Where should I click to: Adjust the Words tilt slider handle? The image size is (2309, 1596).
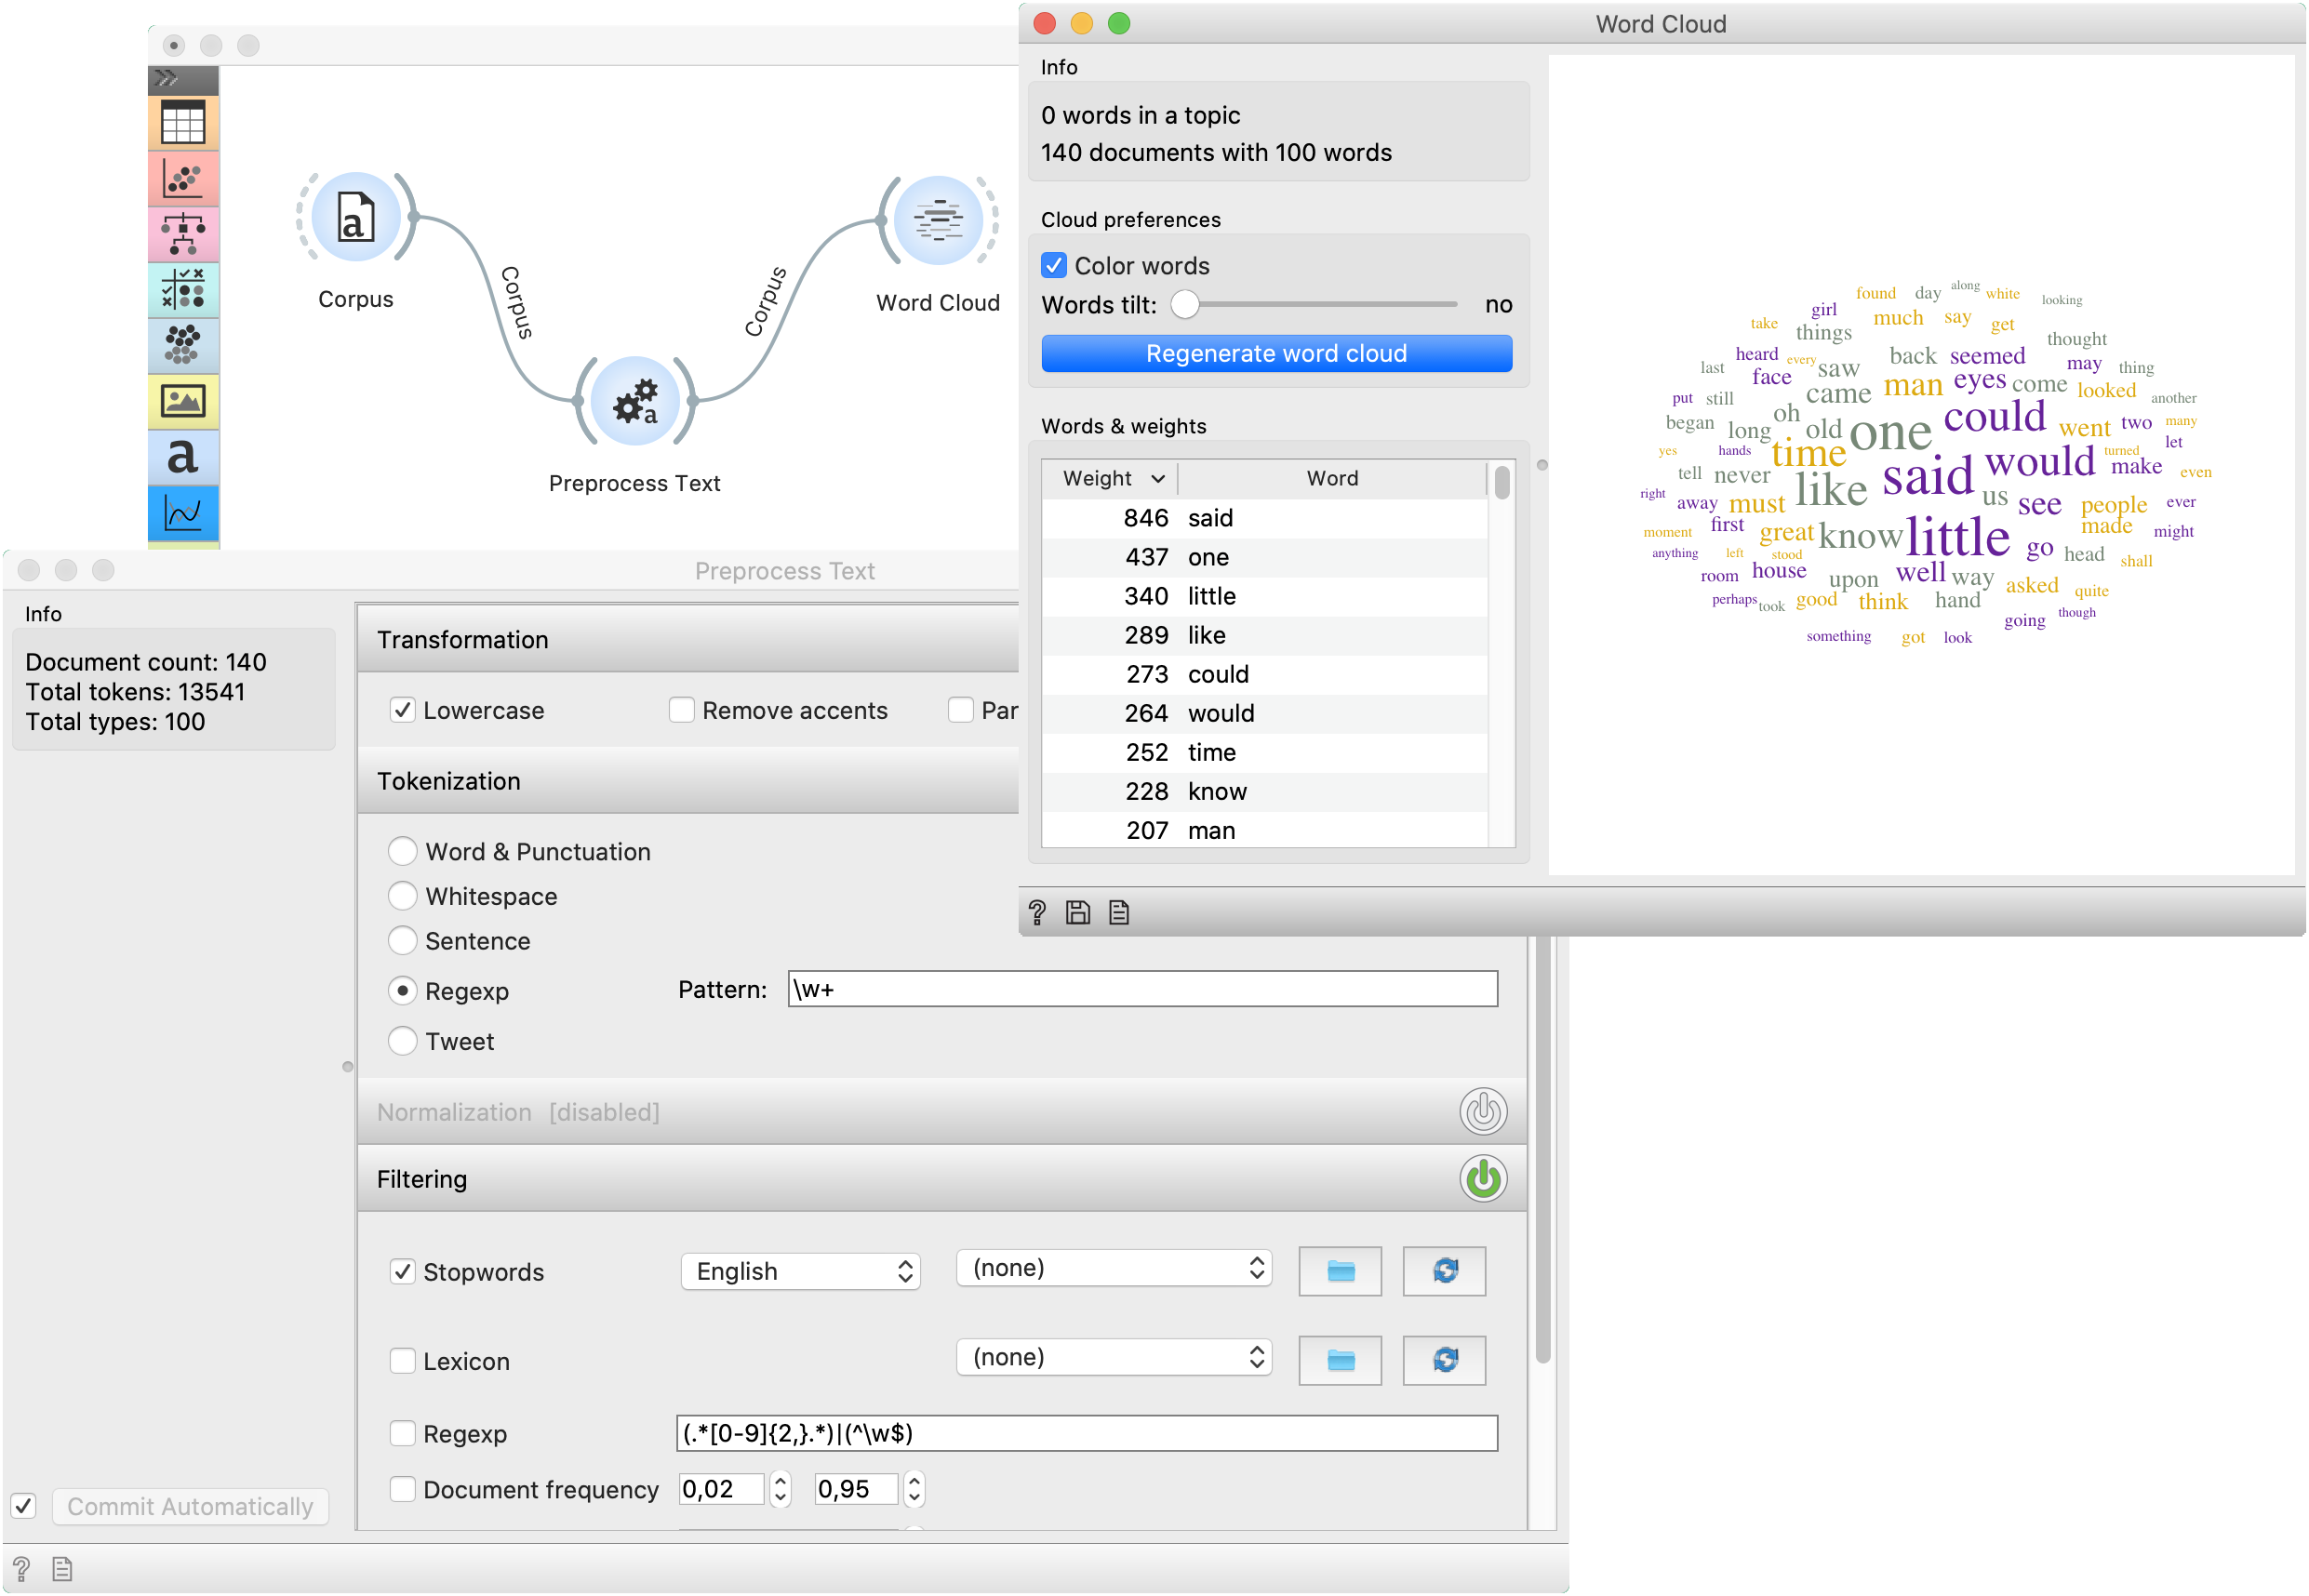1184,304
